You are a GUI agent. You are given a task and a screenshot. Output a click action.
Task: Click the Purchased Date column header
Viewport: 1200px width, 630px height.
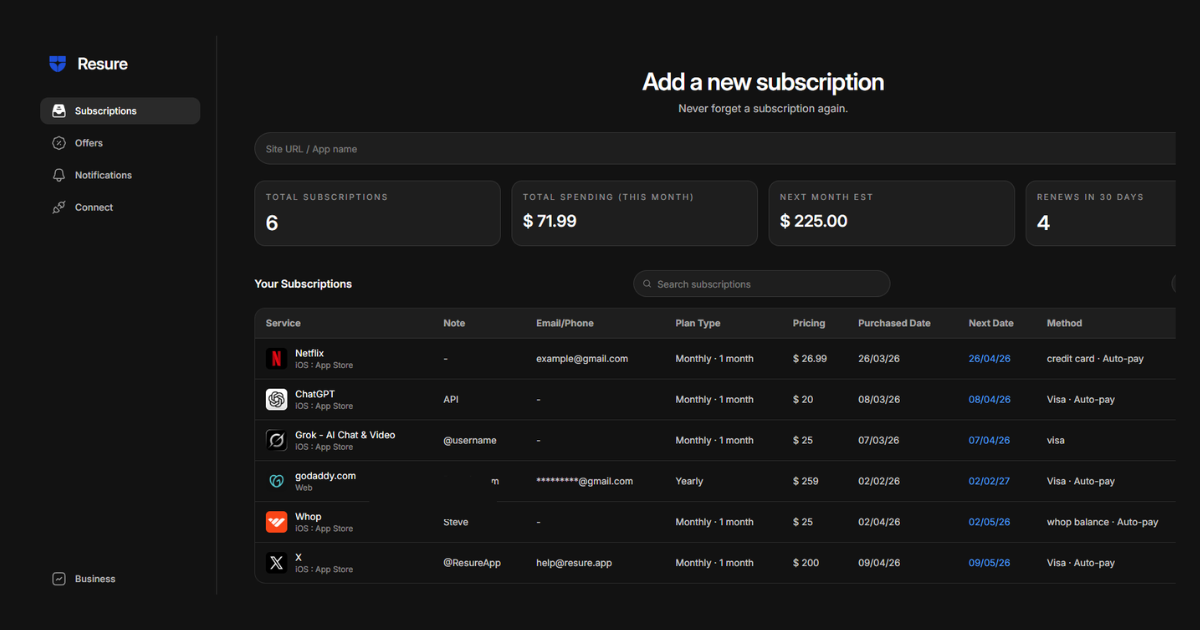point(894,323)
